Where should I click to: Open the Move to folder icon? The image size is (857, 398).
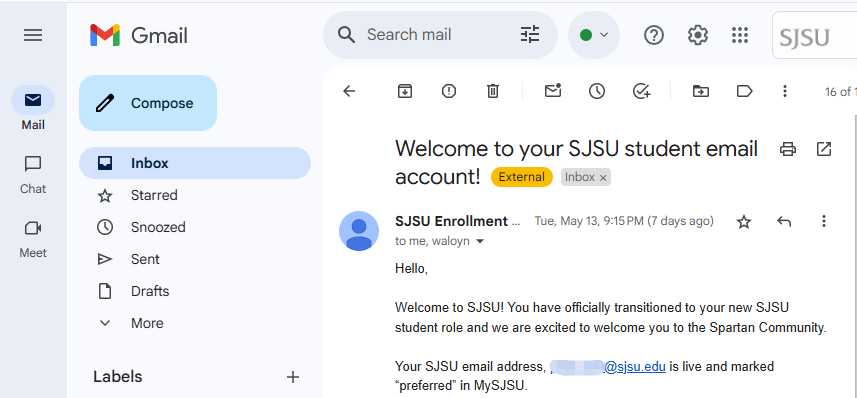[701, 91]
